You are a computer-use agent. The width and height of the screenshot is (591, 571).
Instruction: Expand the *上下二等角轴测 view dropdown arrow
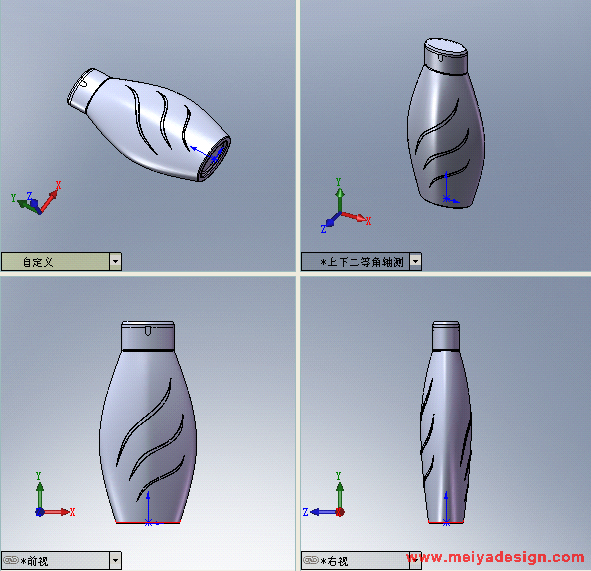[x=415, y=261]
